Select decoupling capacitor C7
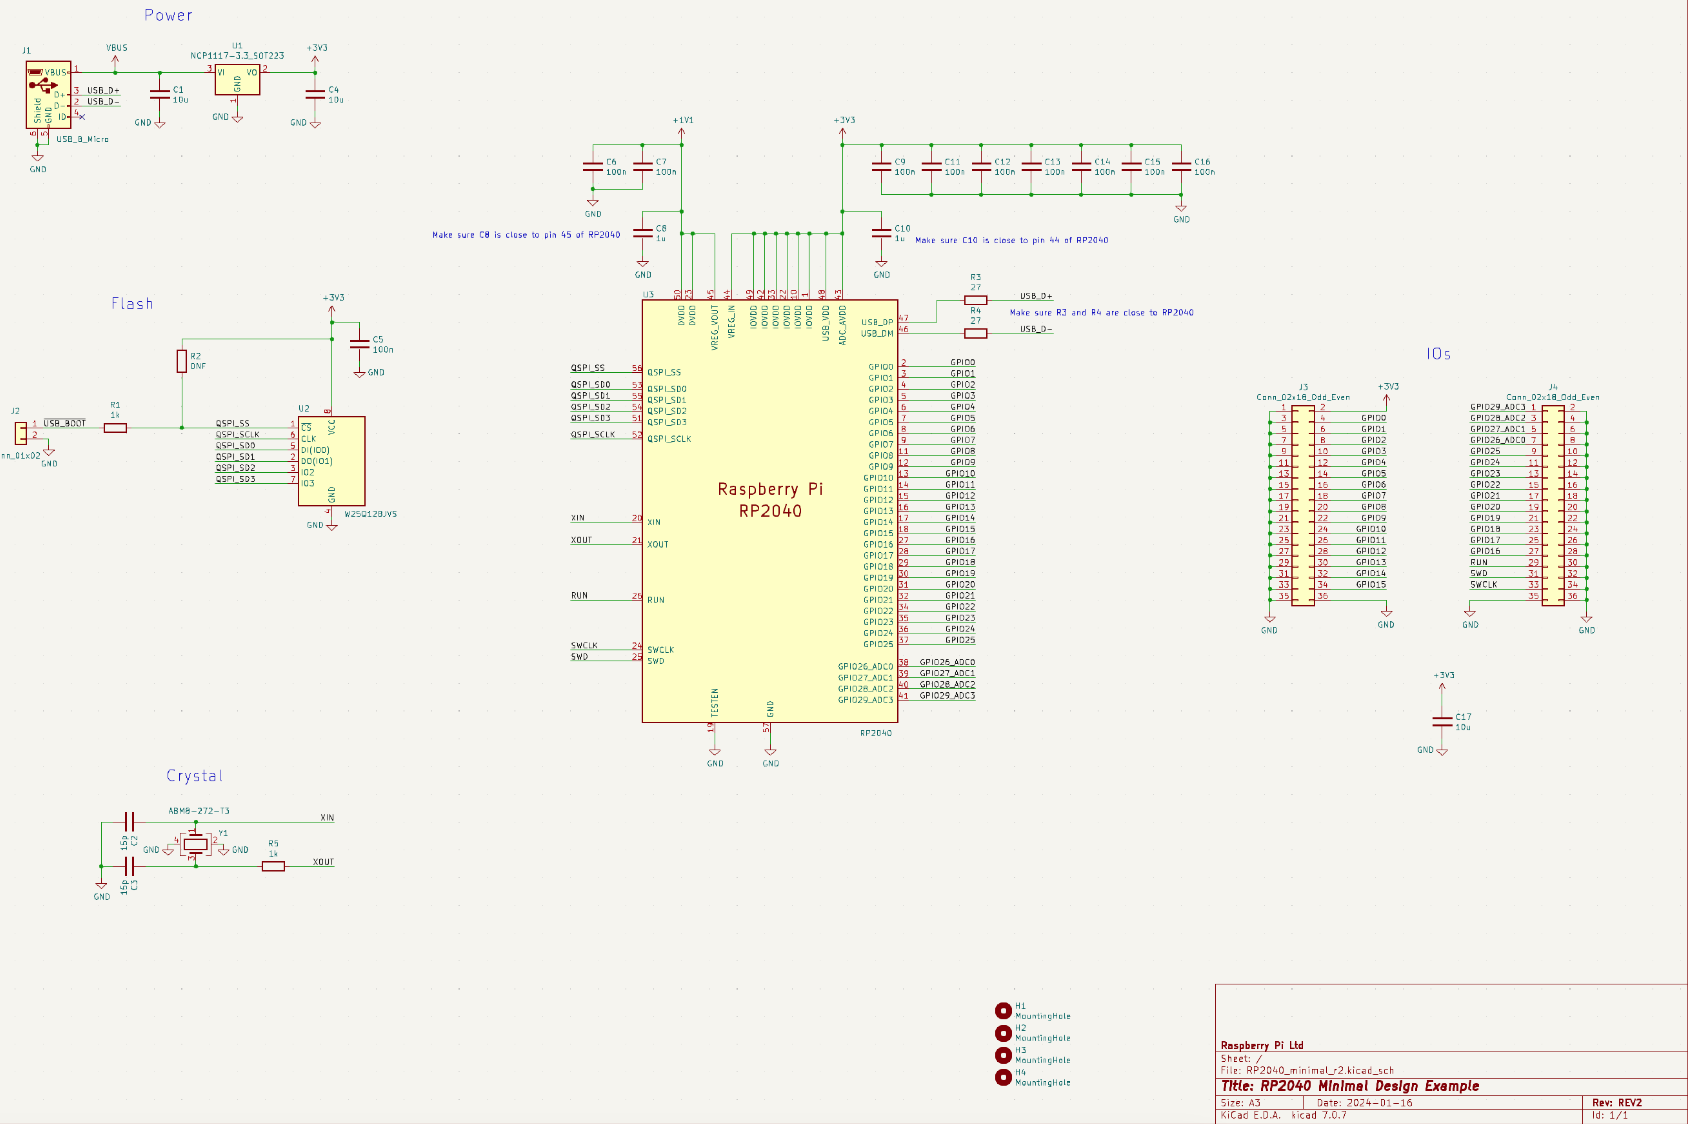The width and height of the screenshot is (1688, 1124). tap(643, 167)
